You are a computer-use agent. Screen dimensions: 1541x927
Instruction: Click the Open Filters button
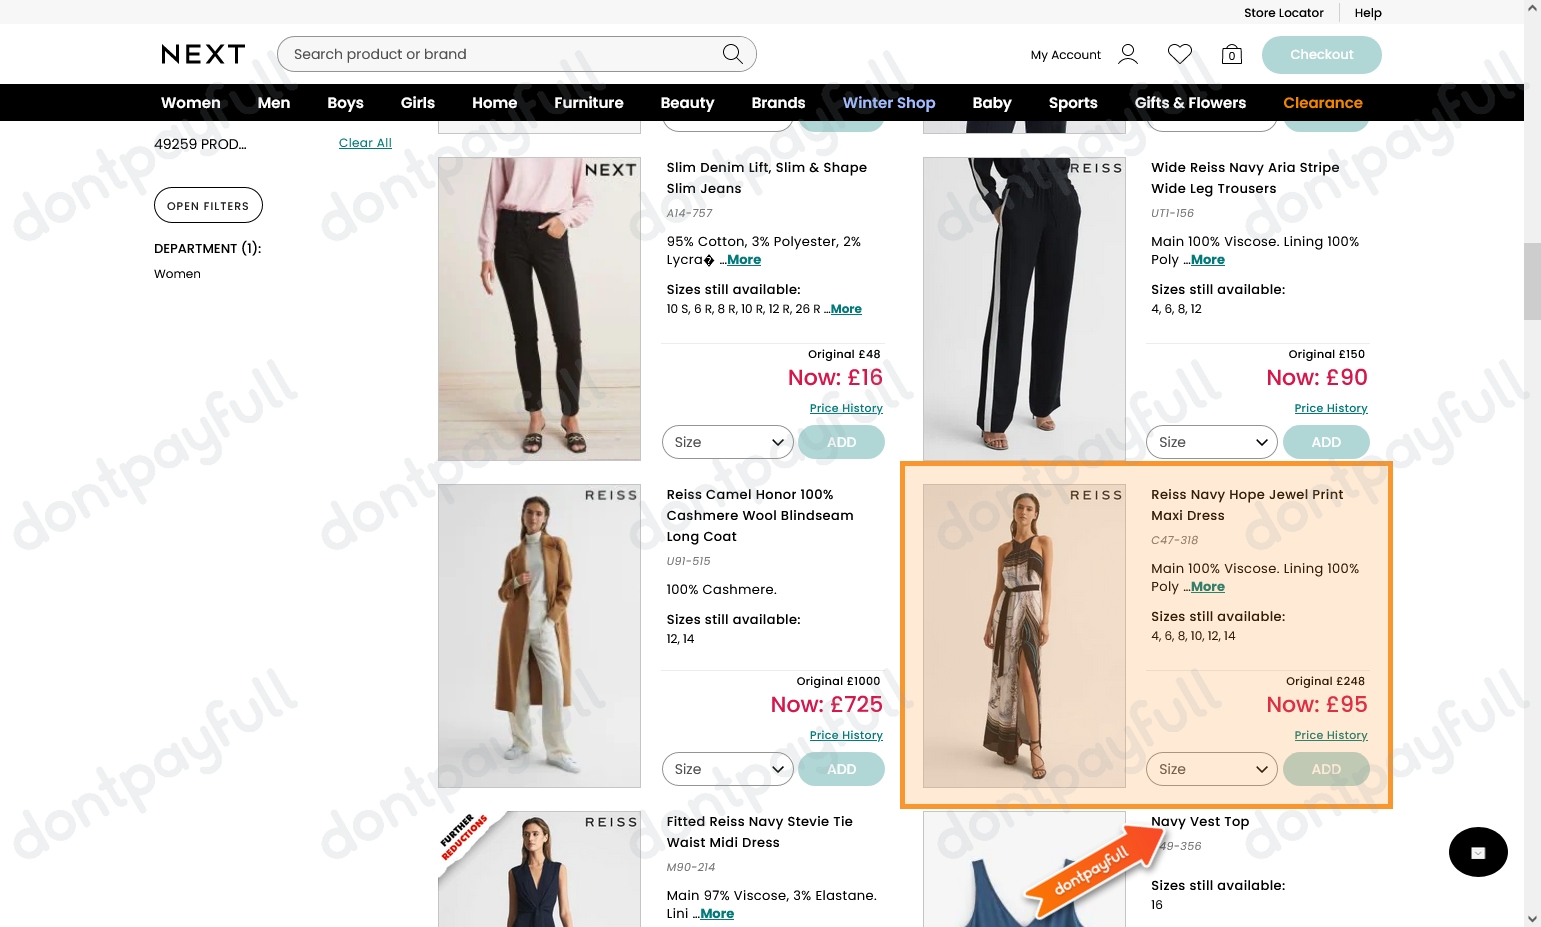(x=208, y=205)
